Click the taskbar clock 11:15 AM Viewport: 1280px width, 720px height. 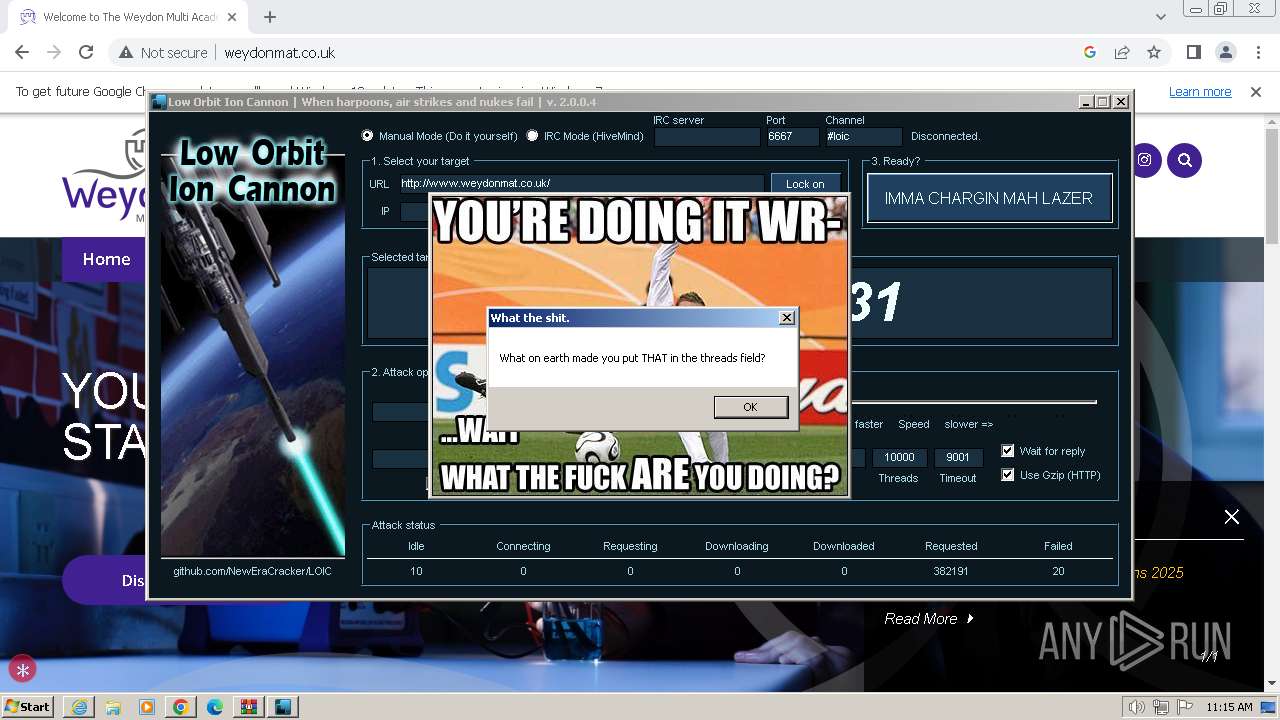coord(1229,707)
